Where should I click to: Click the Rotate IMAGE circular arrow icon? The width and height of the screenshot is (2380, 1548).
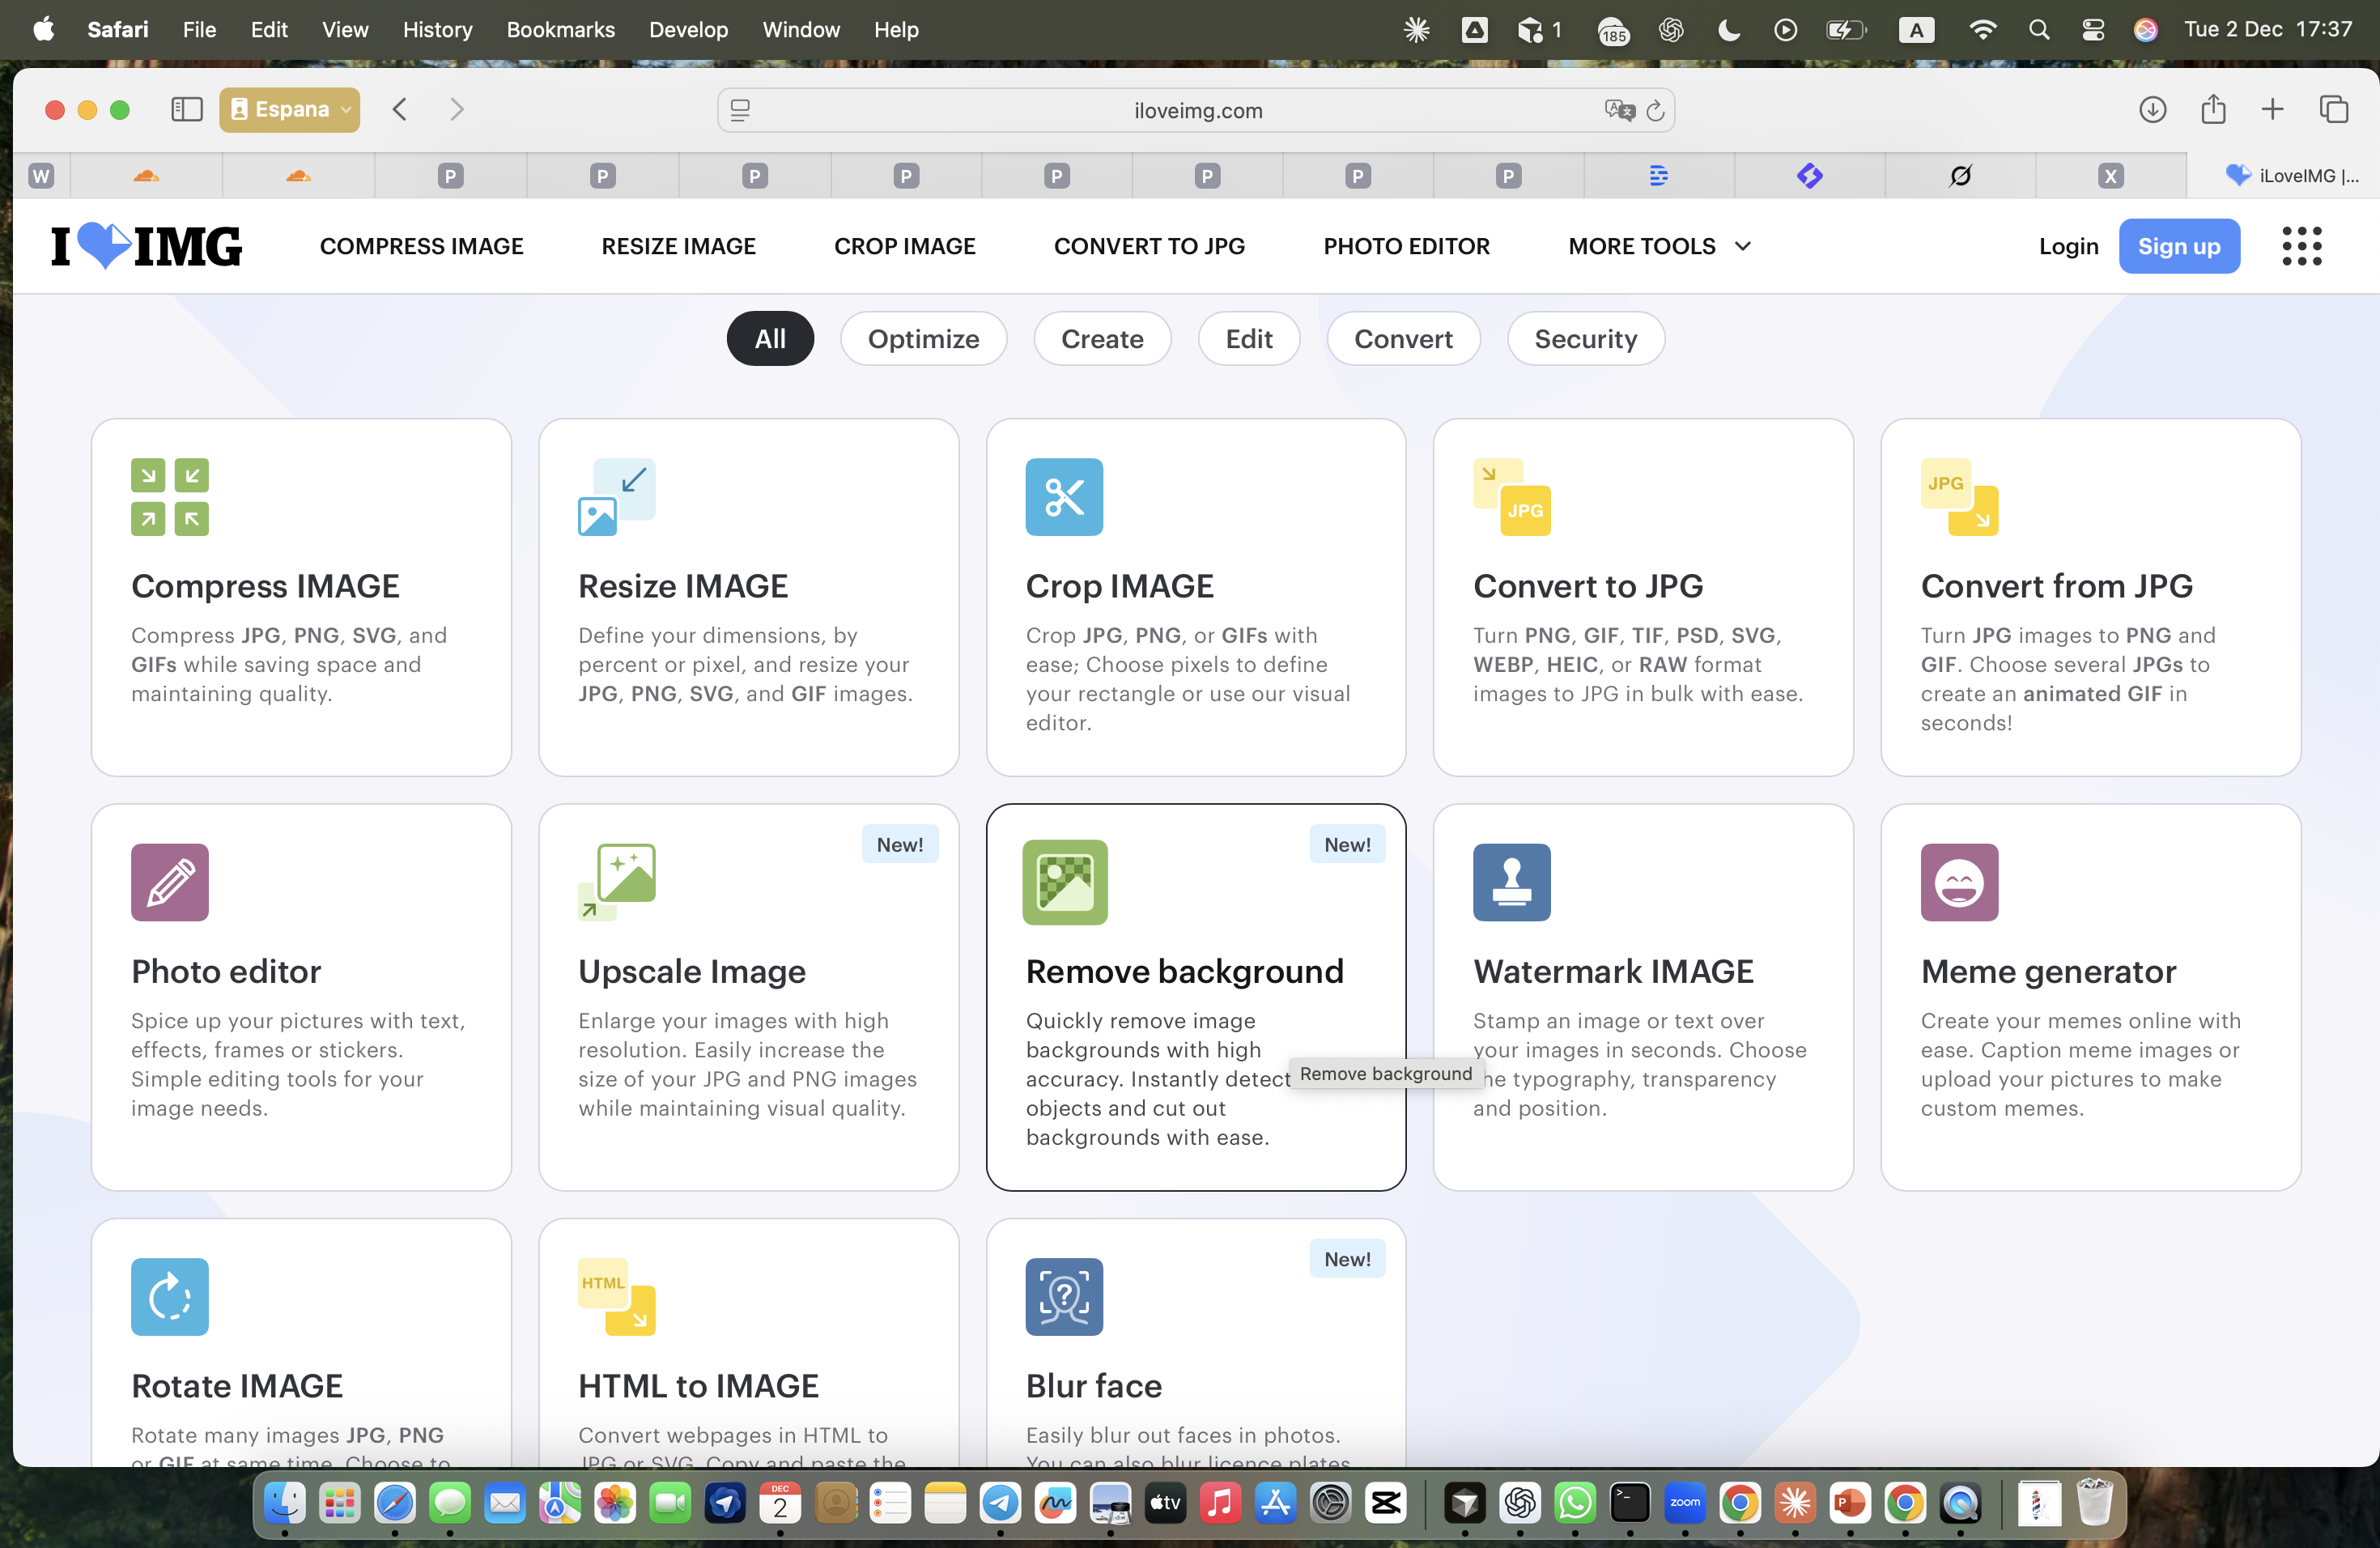point(169,1297)
